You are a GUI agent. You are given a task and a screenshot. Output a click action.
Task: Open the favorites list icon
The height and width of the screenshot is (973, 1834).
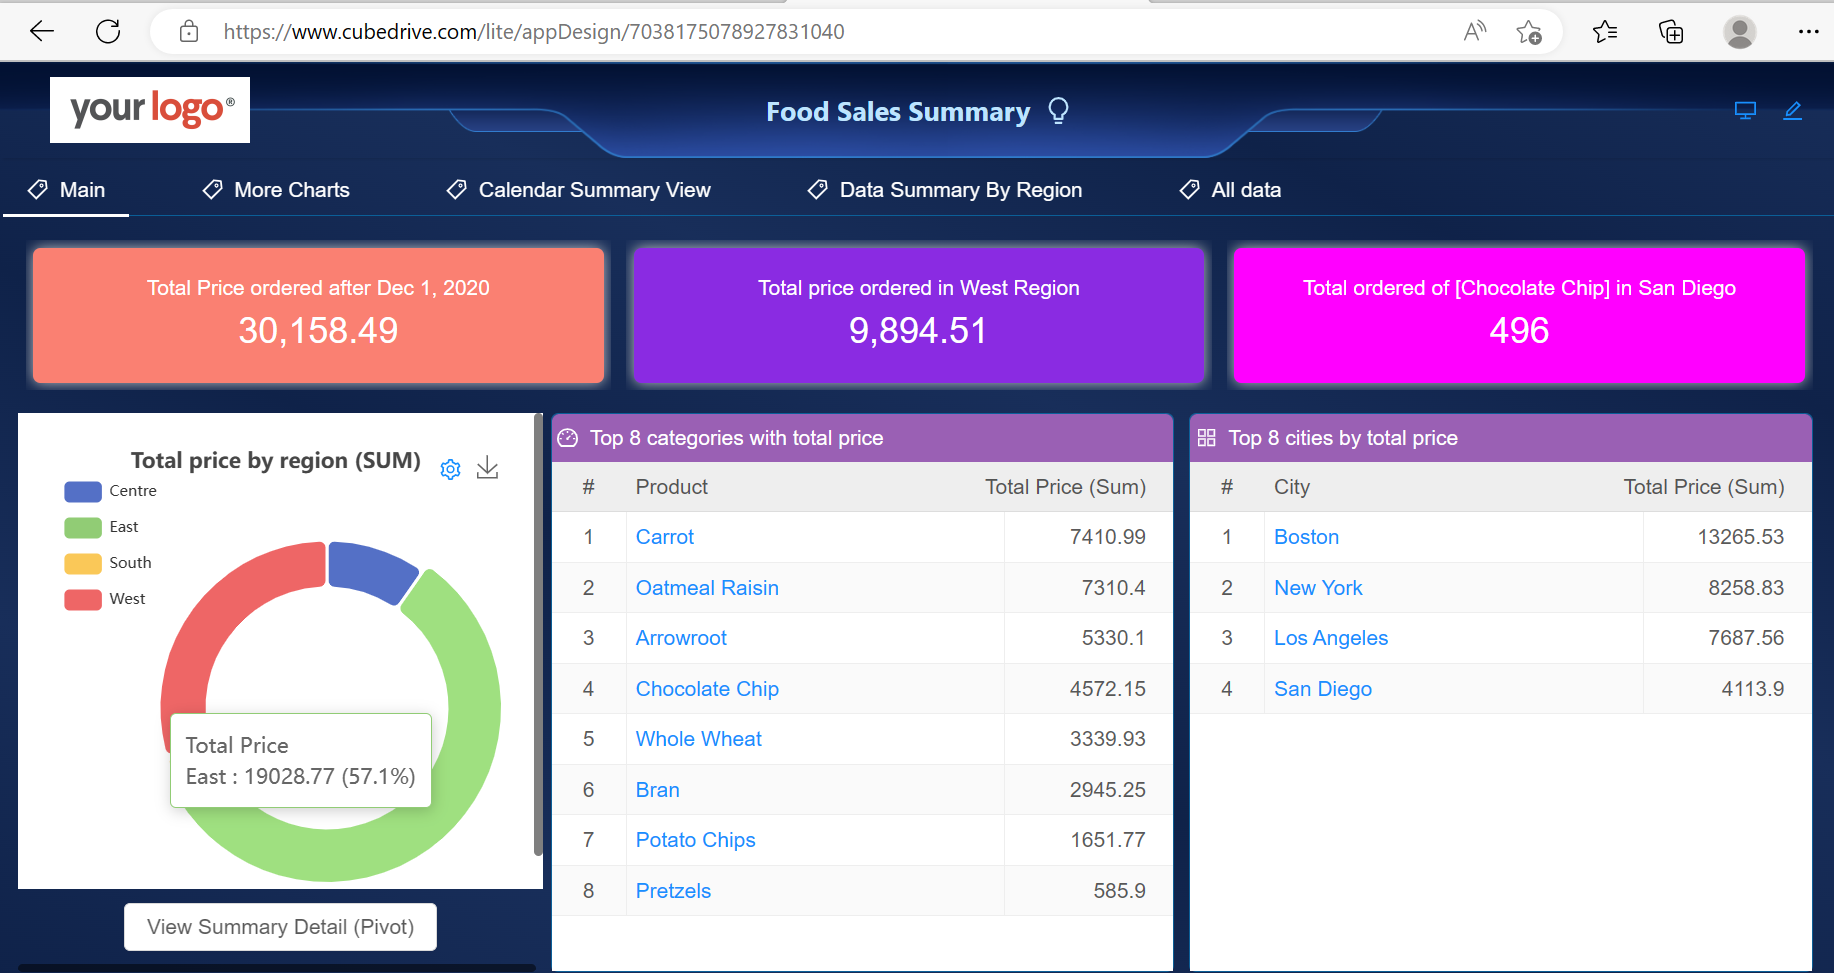[1605, 32]
